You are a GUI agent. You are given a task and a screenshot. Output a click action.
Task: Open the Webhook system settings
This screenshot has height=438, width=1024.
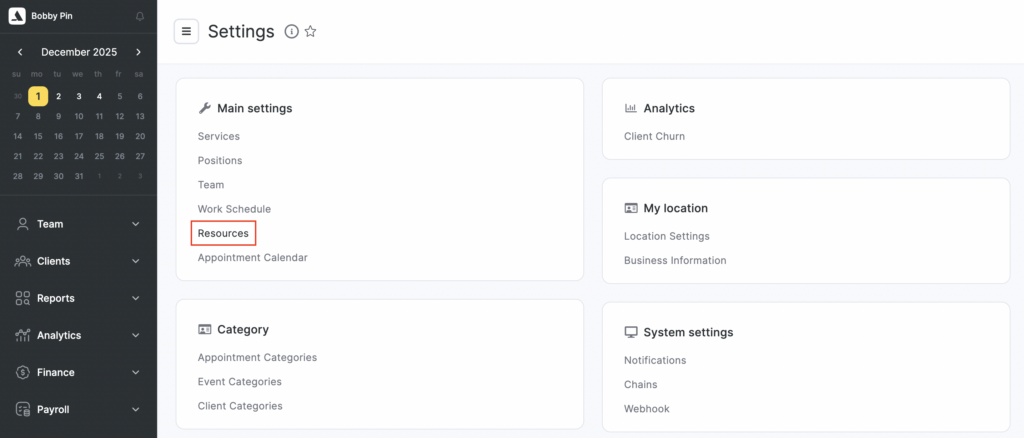(x=646, y=408)
